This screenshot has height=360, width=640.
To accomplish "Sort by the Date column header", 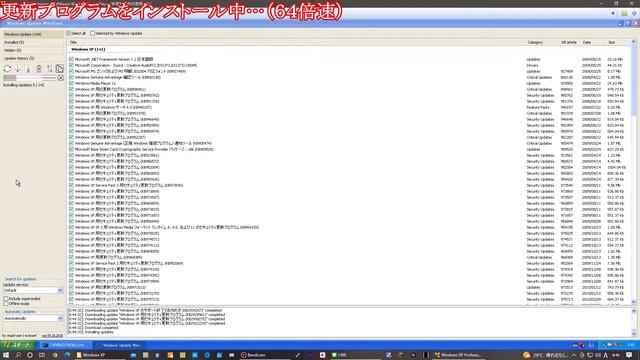I will pyautogui.click(x=593, y=42).
